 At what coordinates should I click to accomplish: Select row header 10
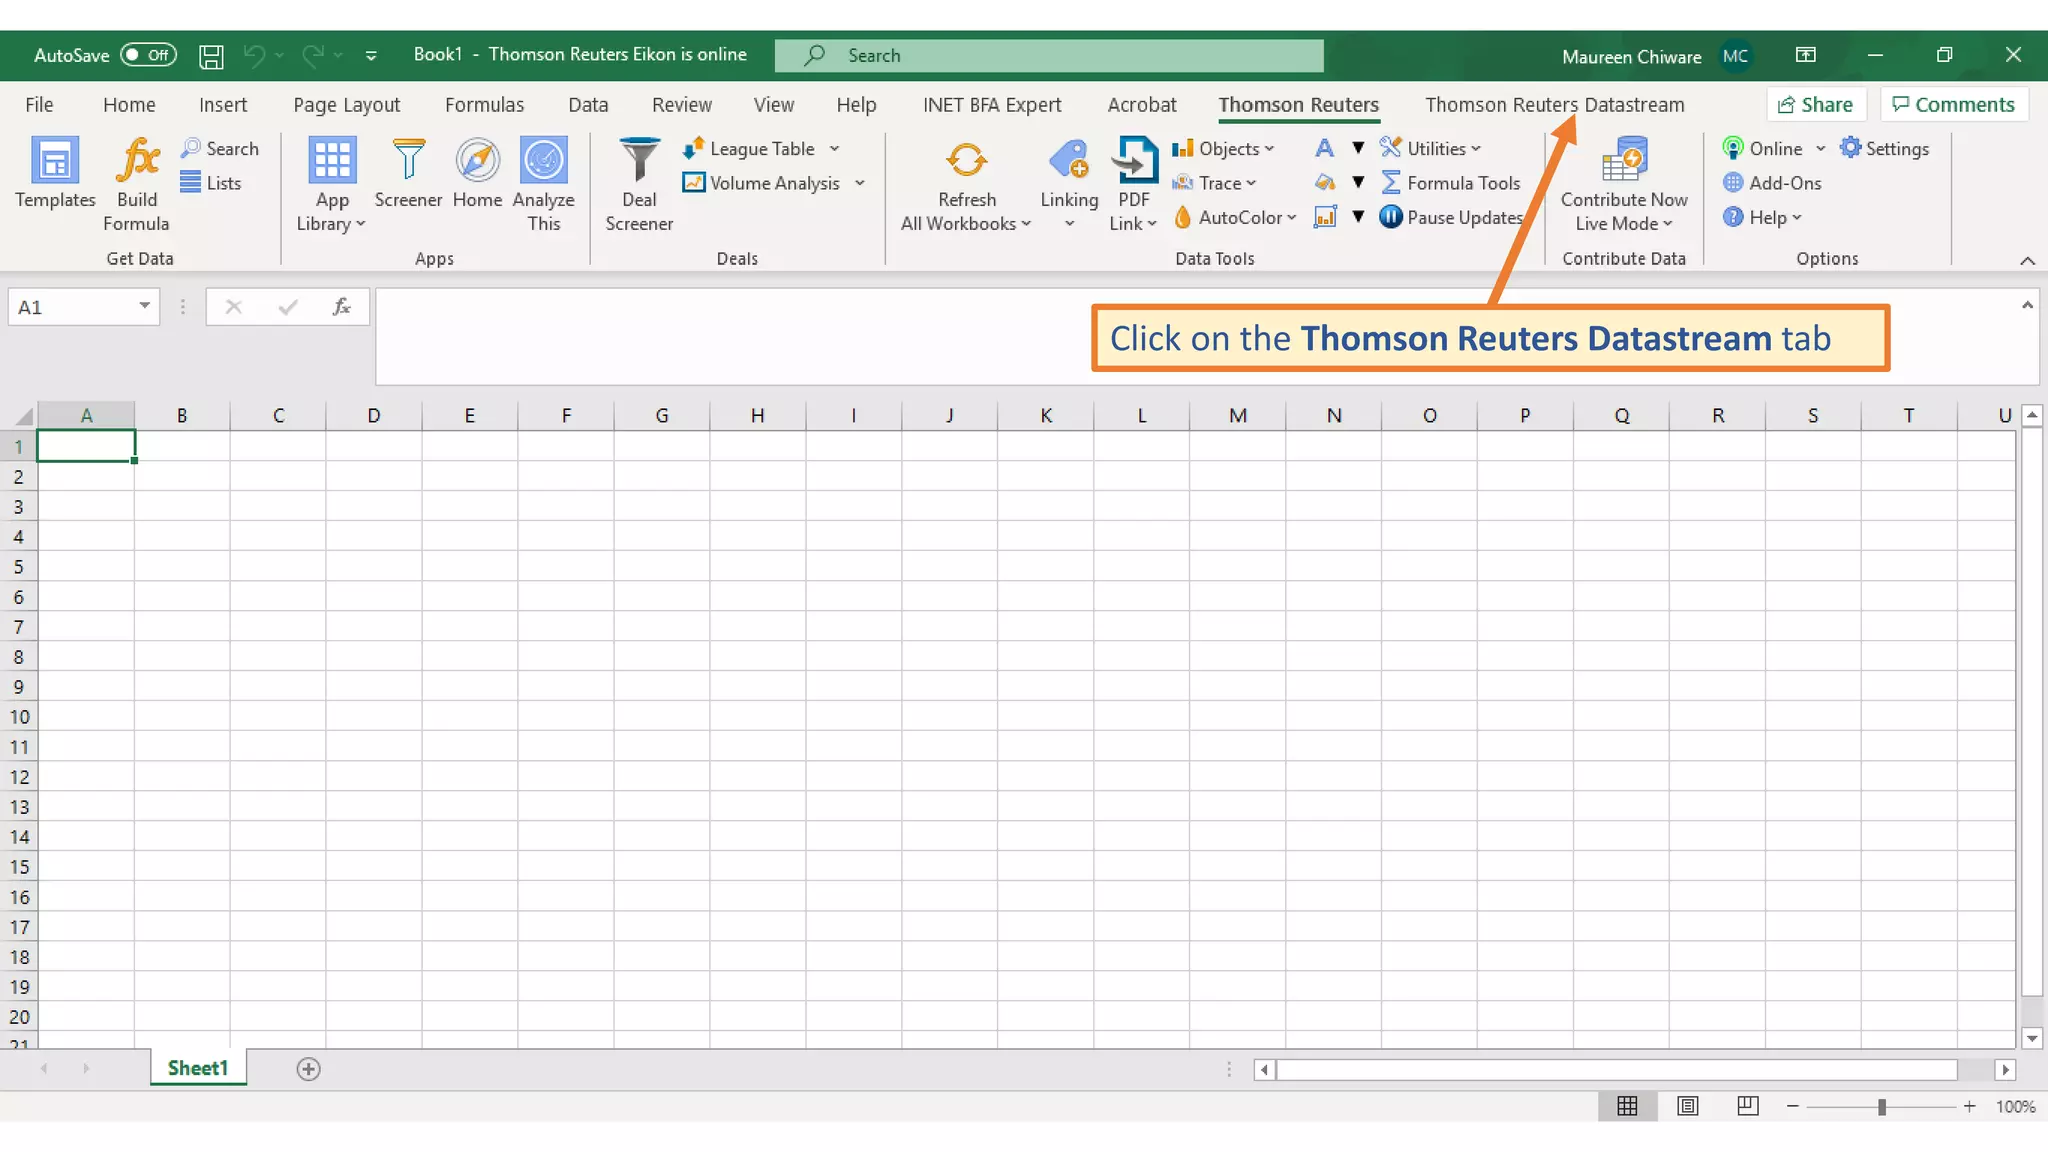point(19,717)
